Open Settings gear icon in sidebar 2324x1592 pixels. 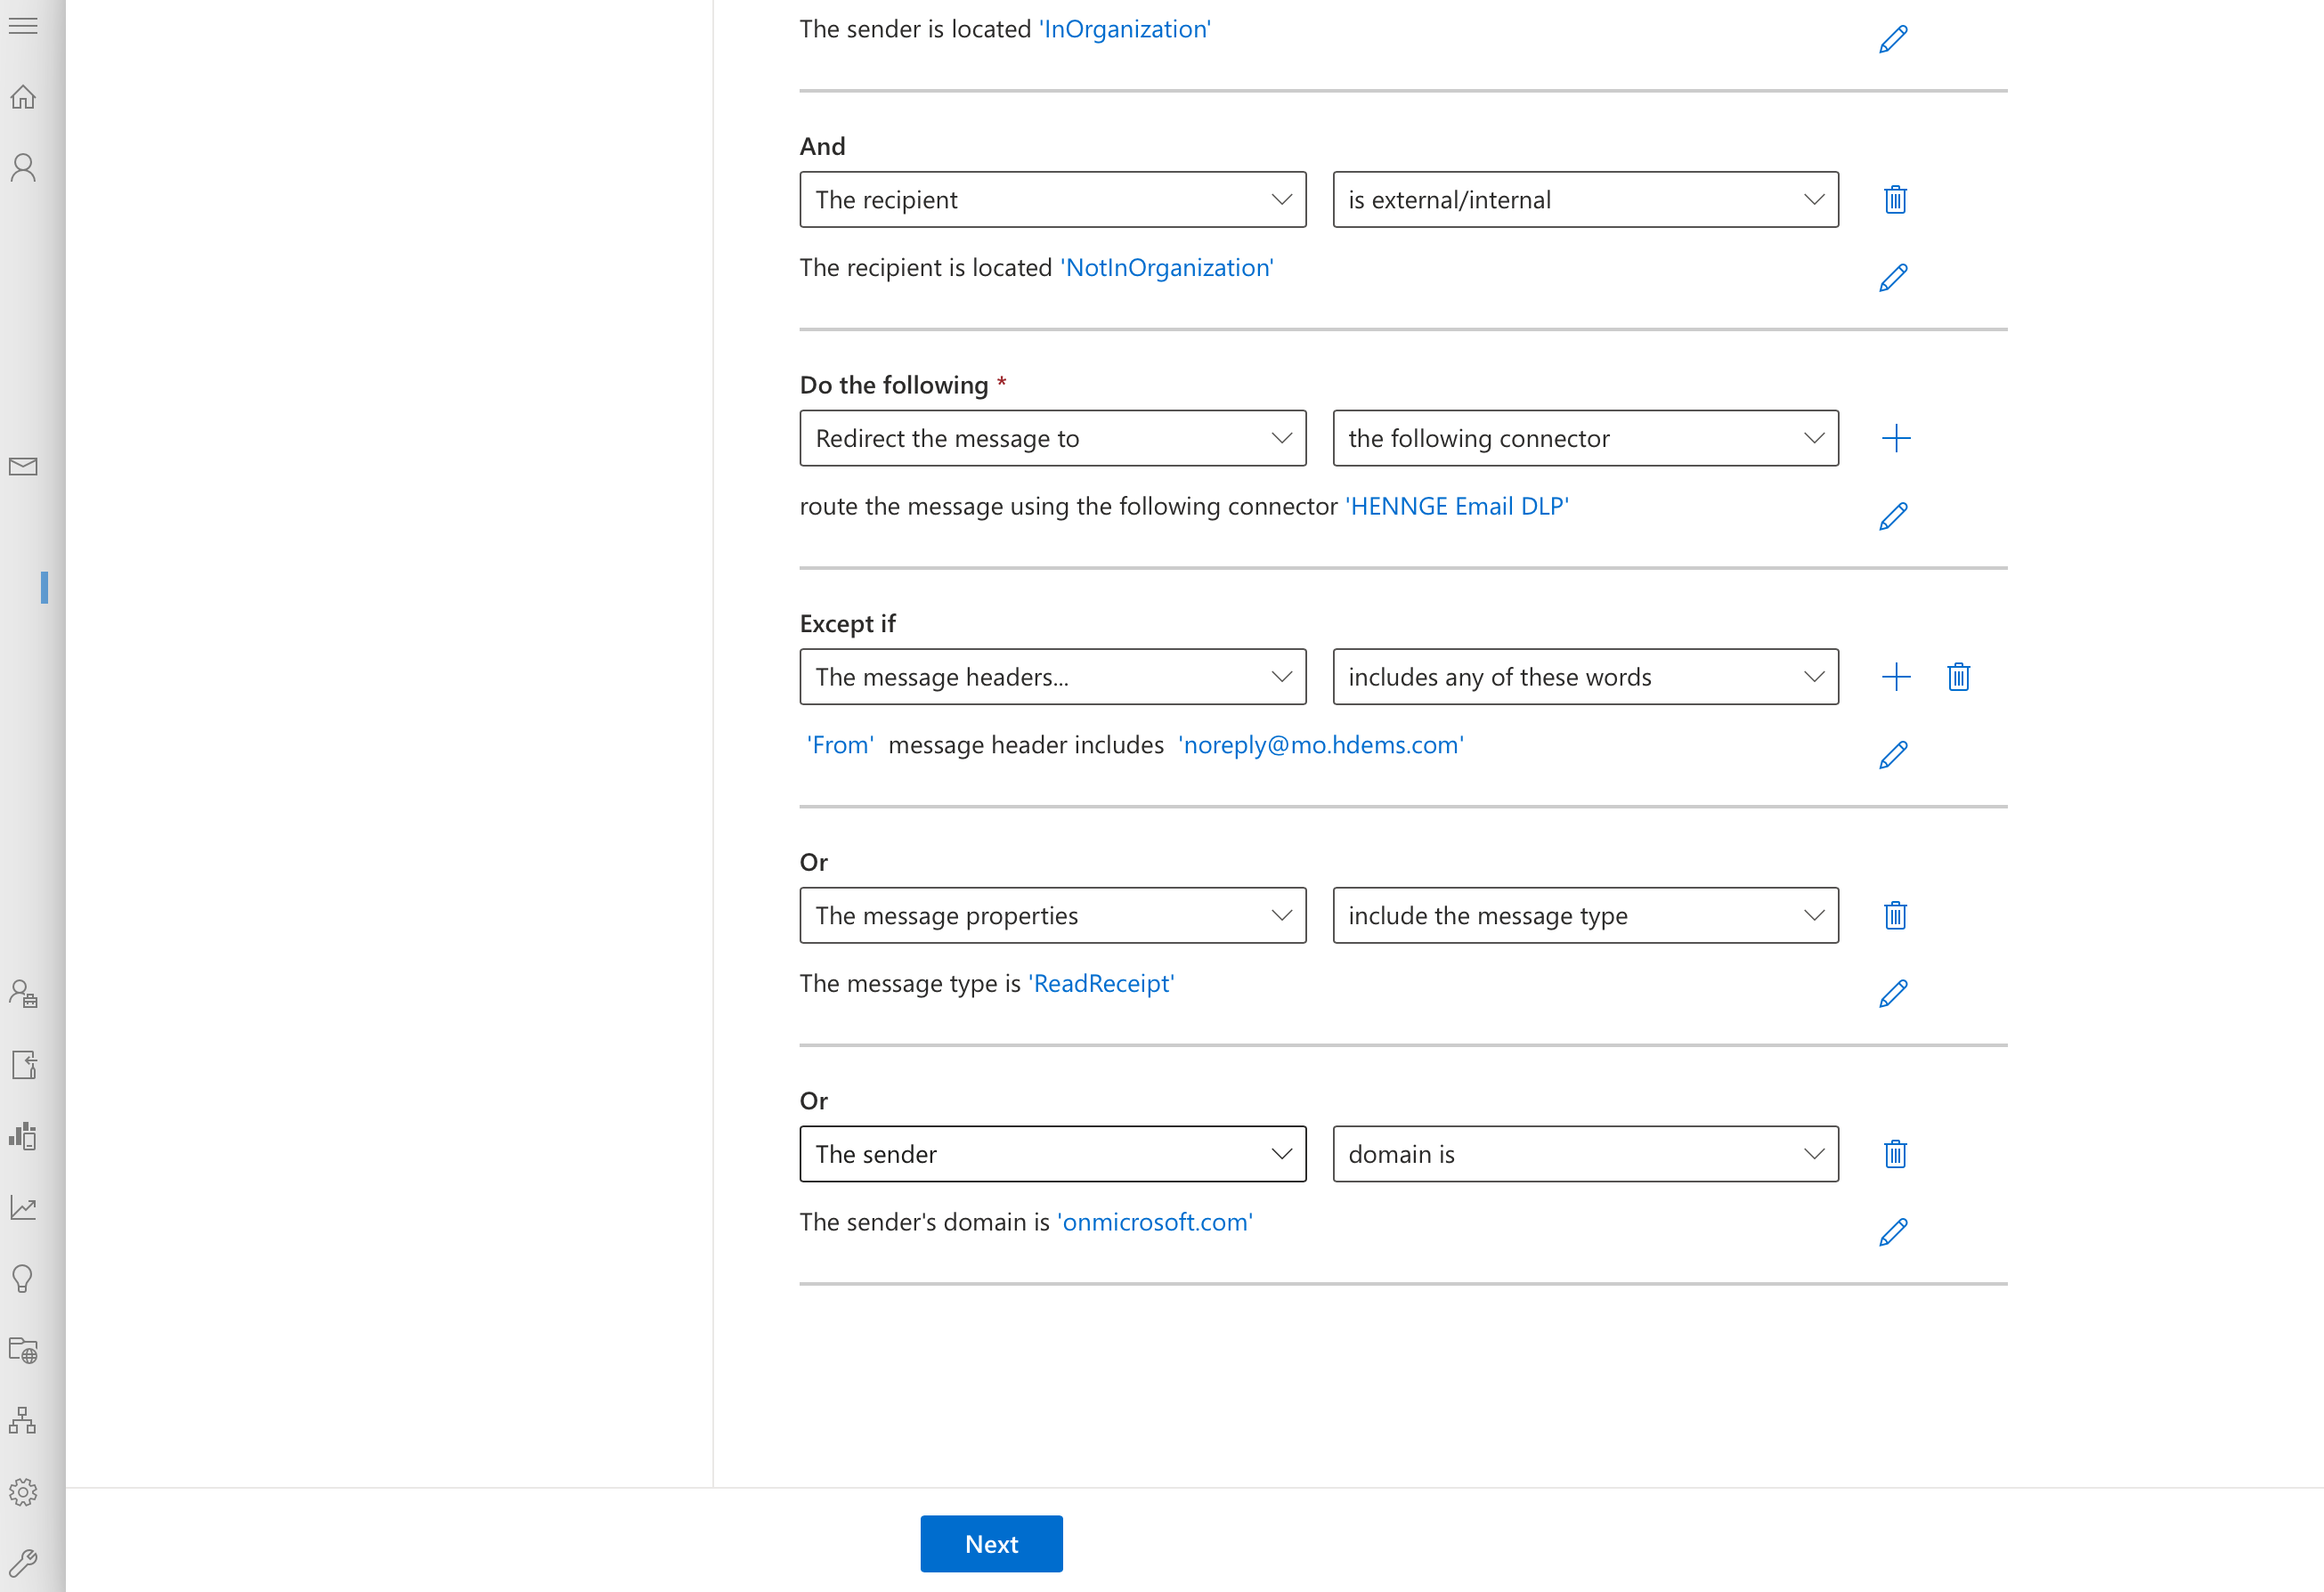click(x=23, y=1492)
